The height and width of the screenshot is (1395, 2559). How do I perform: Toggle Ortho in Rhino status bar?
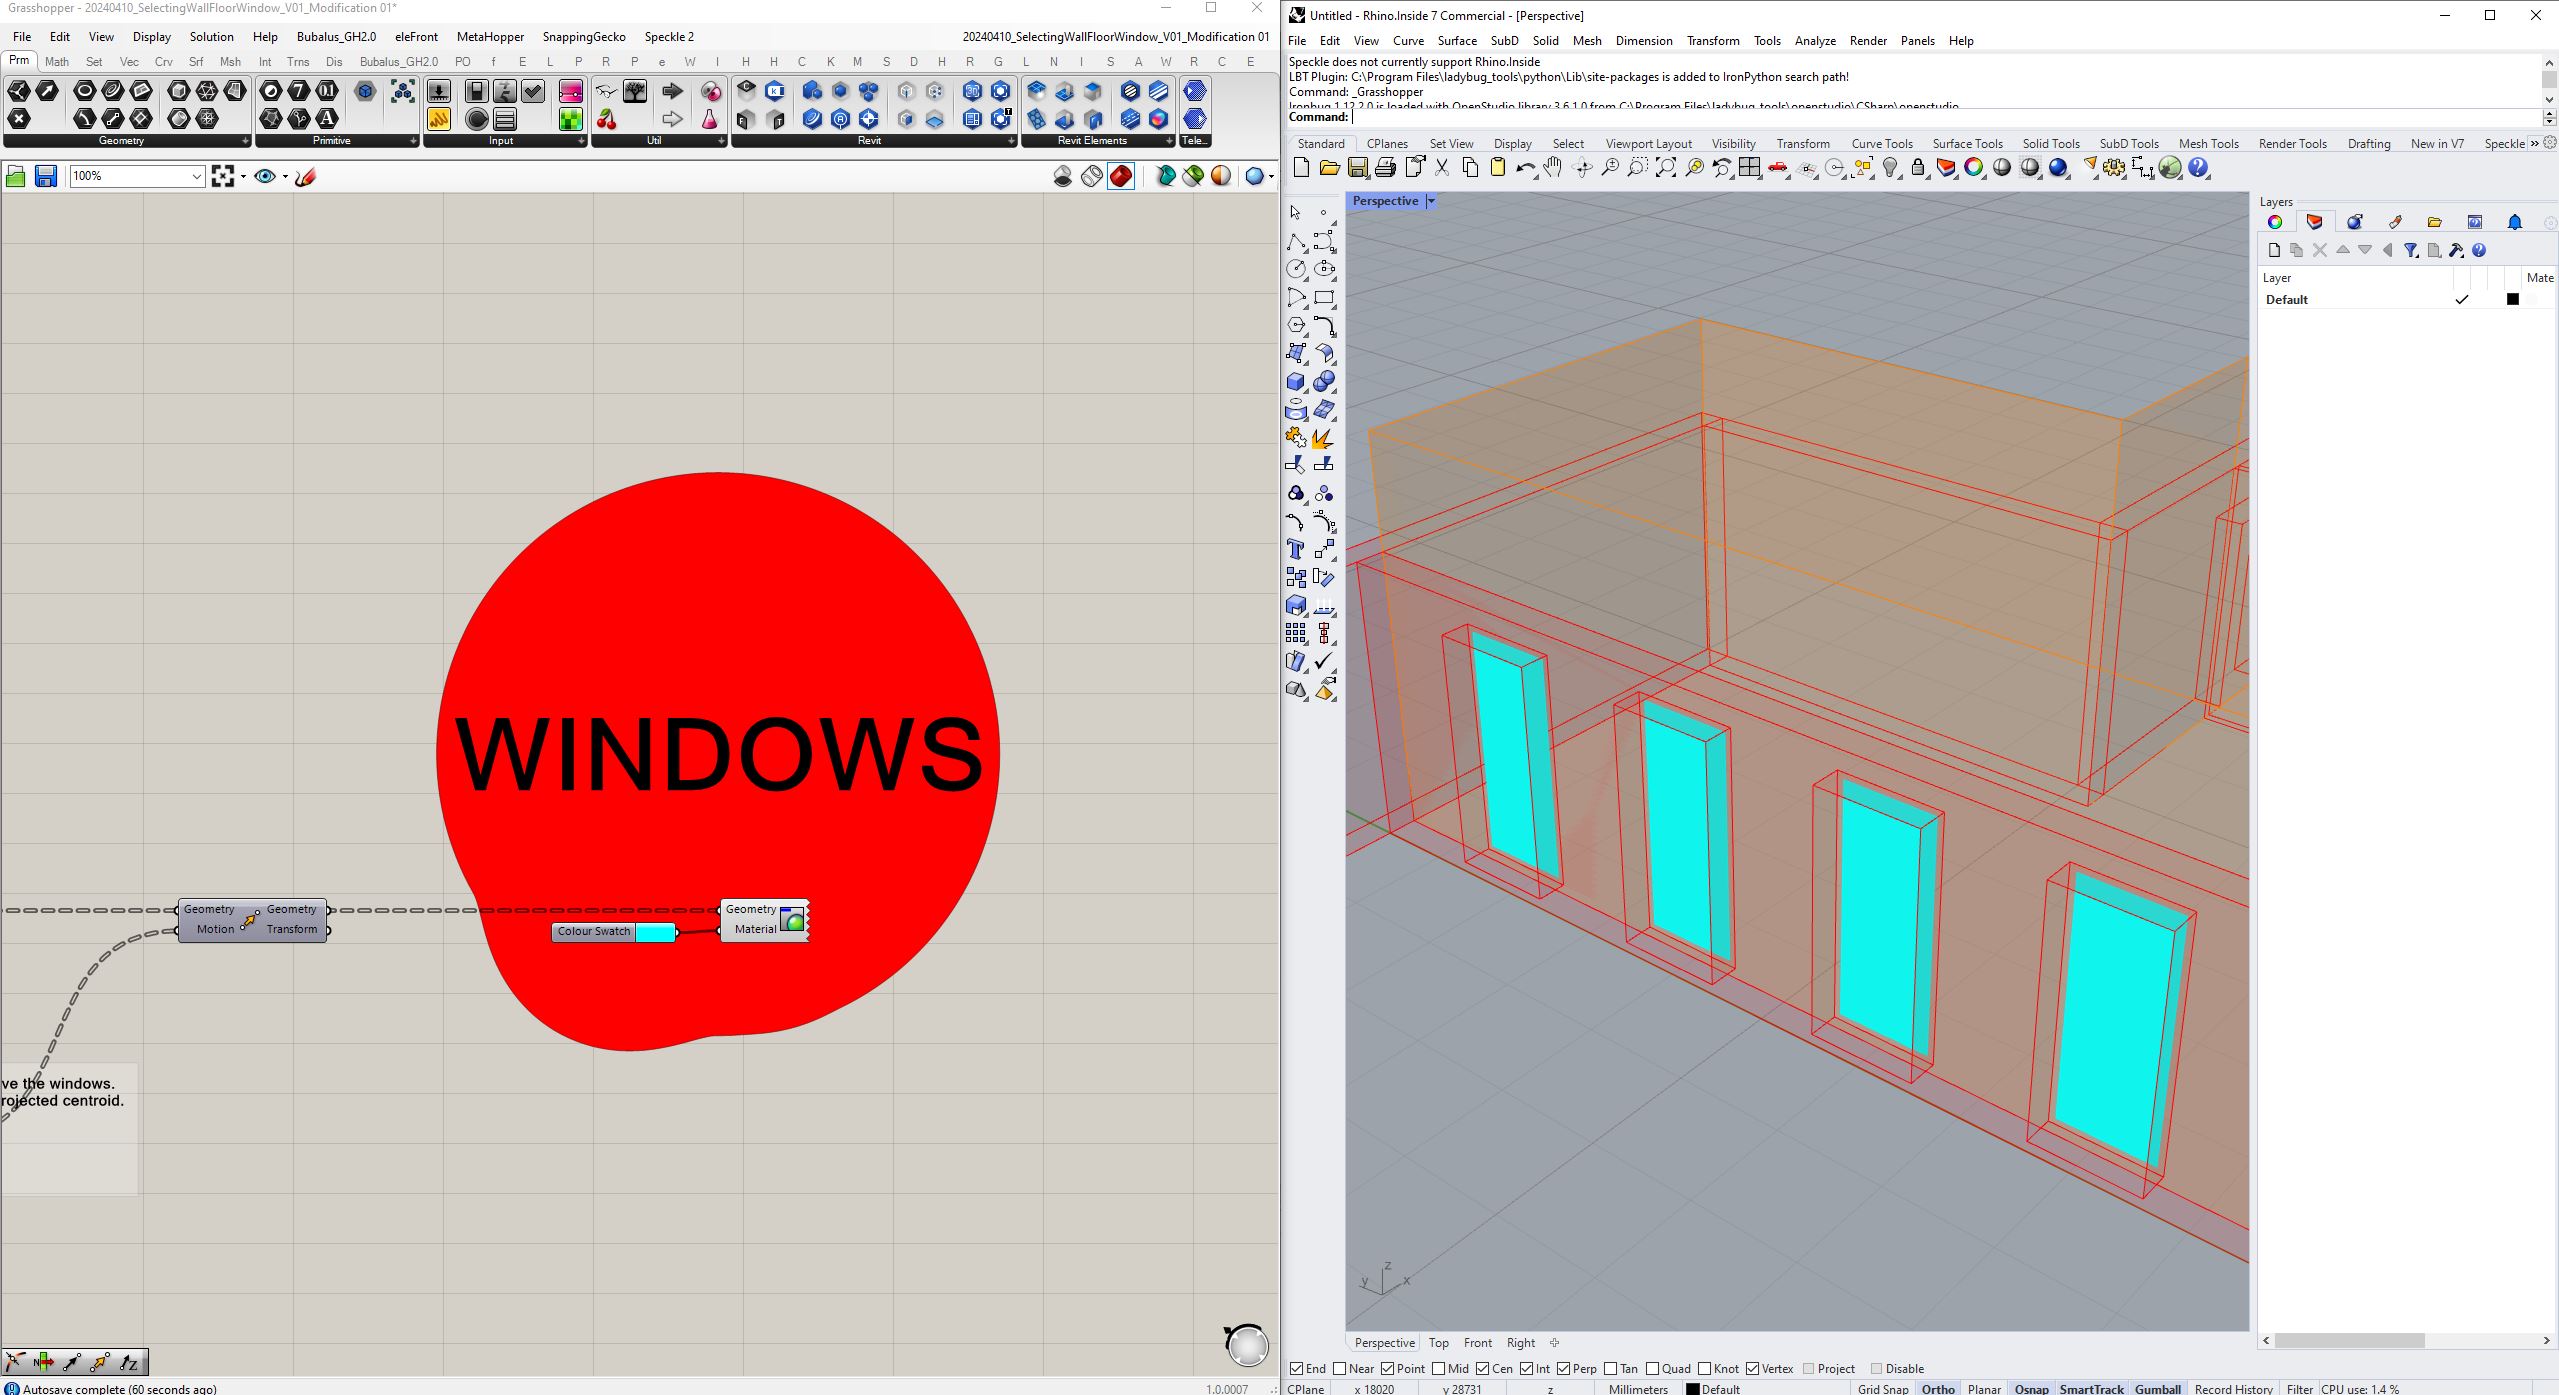pyautogui.click(x=1937, y=1389)
